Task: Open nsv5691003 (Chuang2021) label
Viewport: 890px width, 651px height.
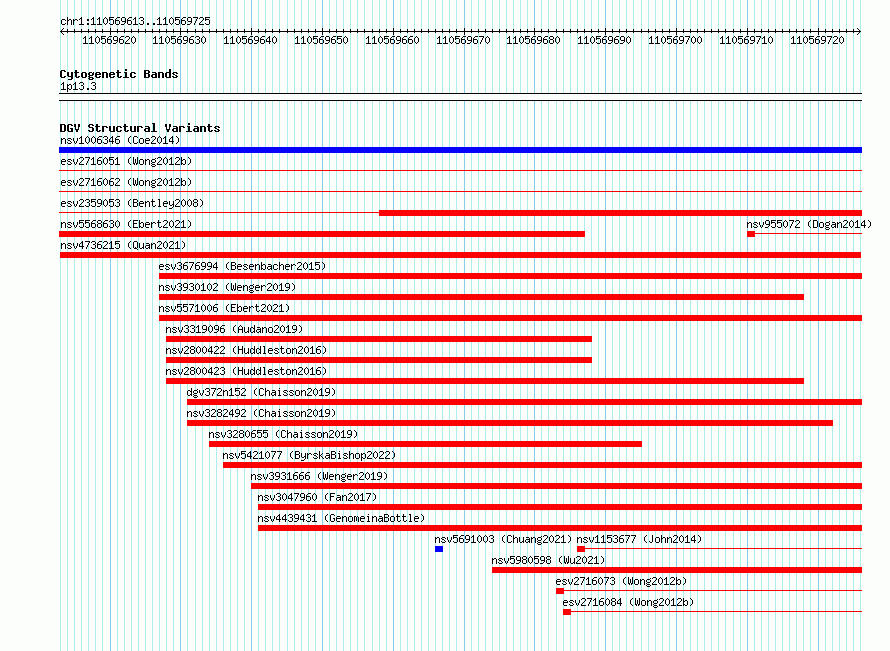Action: [503, 539]
